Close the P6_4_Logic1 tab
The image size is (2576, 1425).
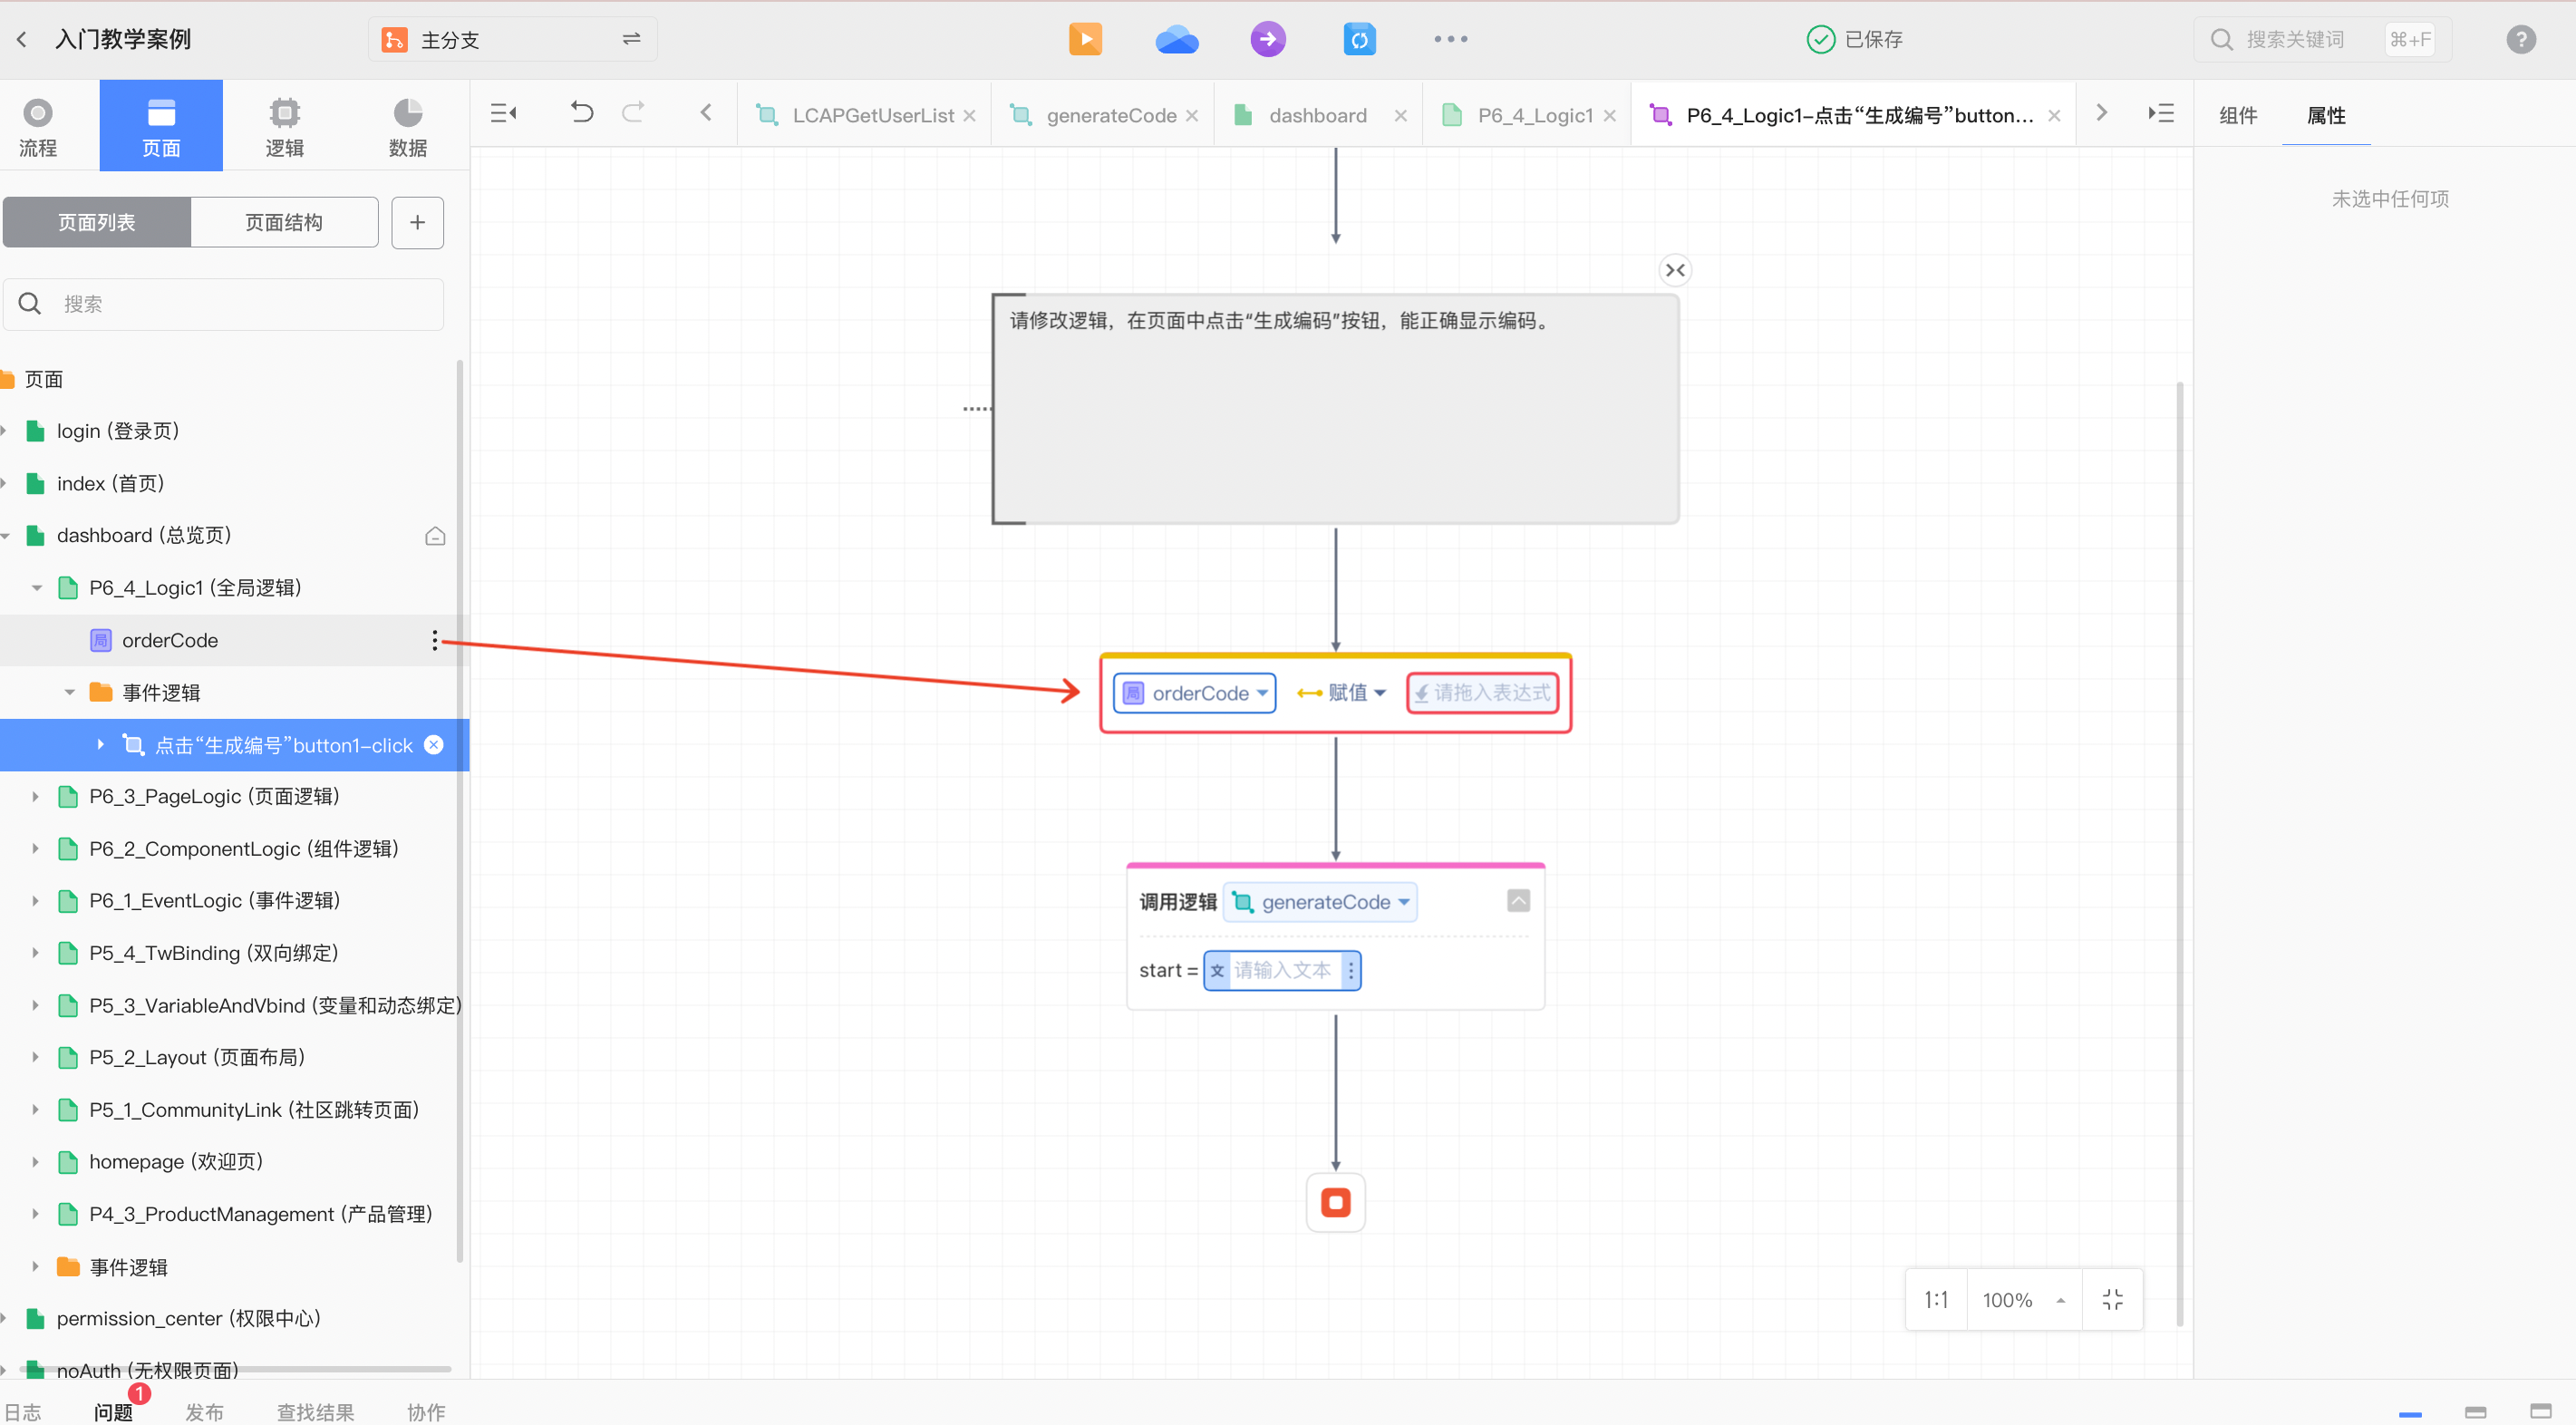(1609, 116)
